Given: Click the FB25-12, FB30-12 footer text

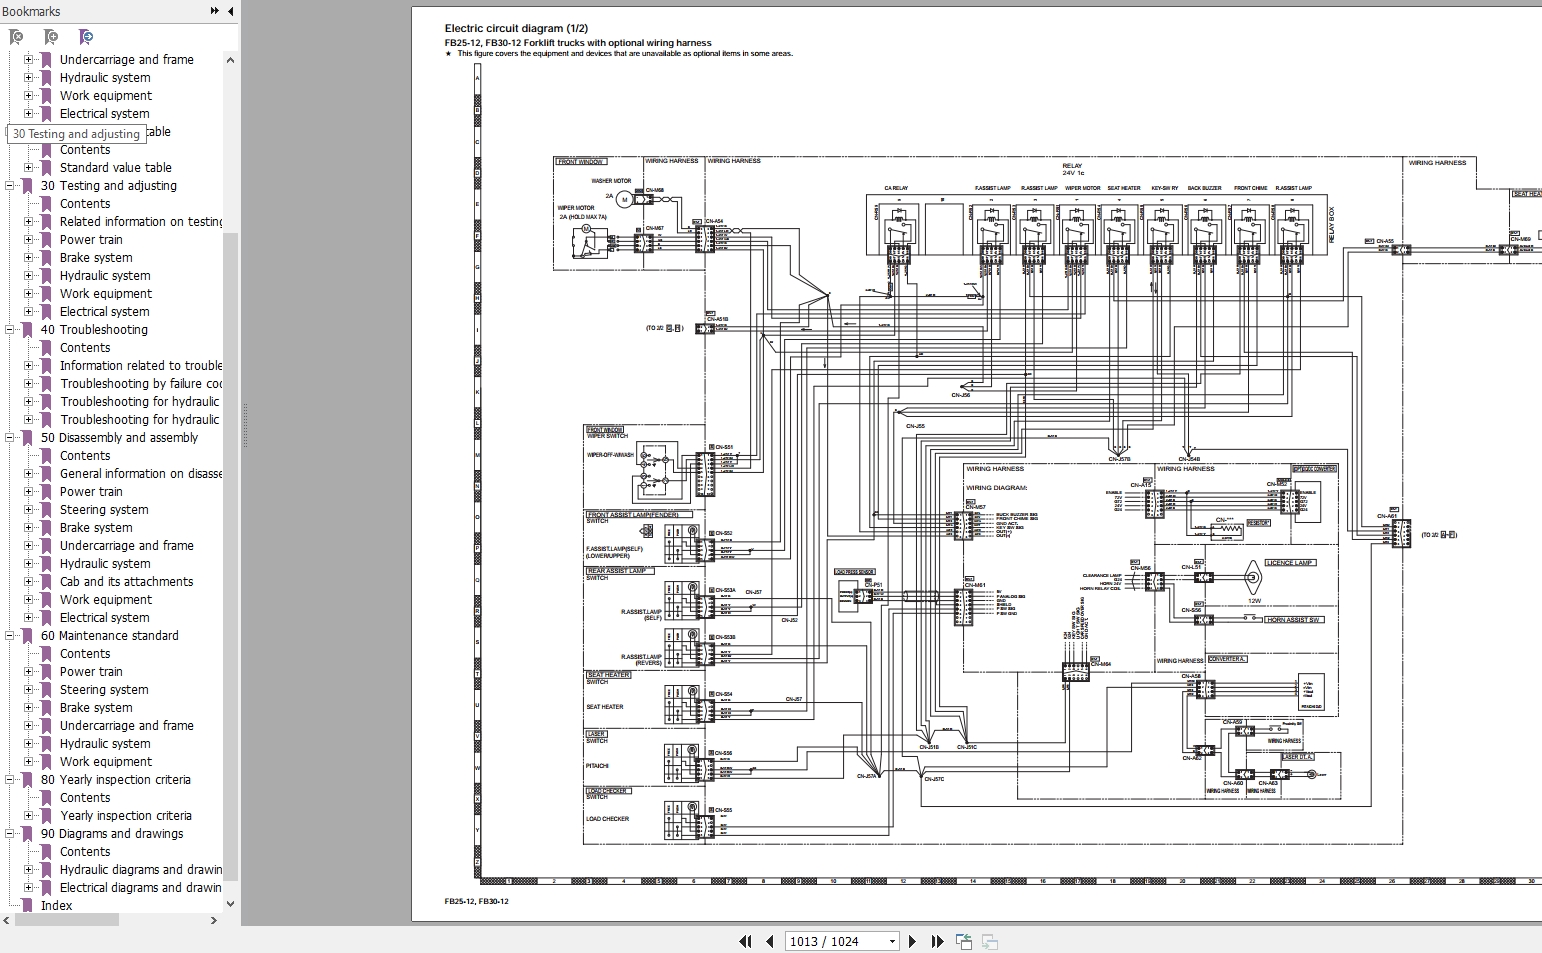Looking at the screenshot, I should pos(477,902).
